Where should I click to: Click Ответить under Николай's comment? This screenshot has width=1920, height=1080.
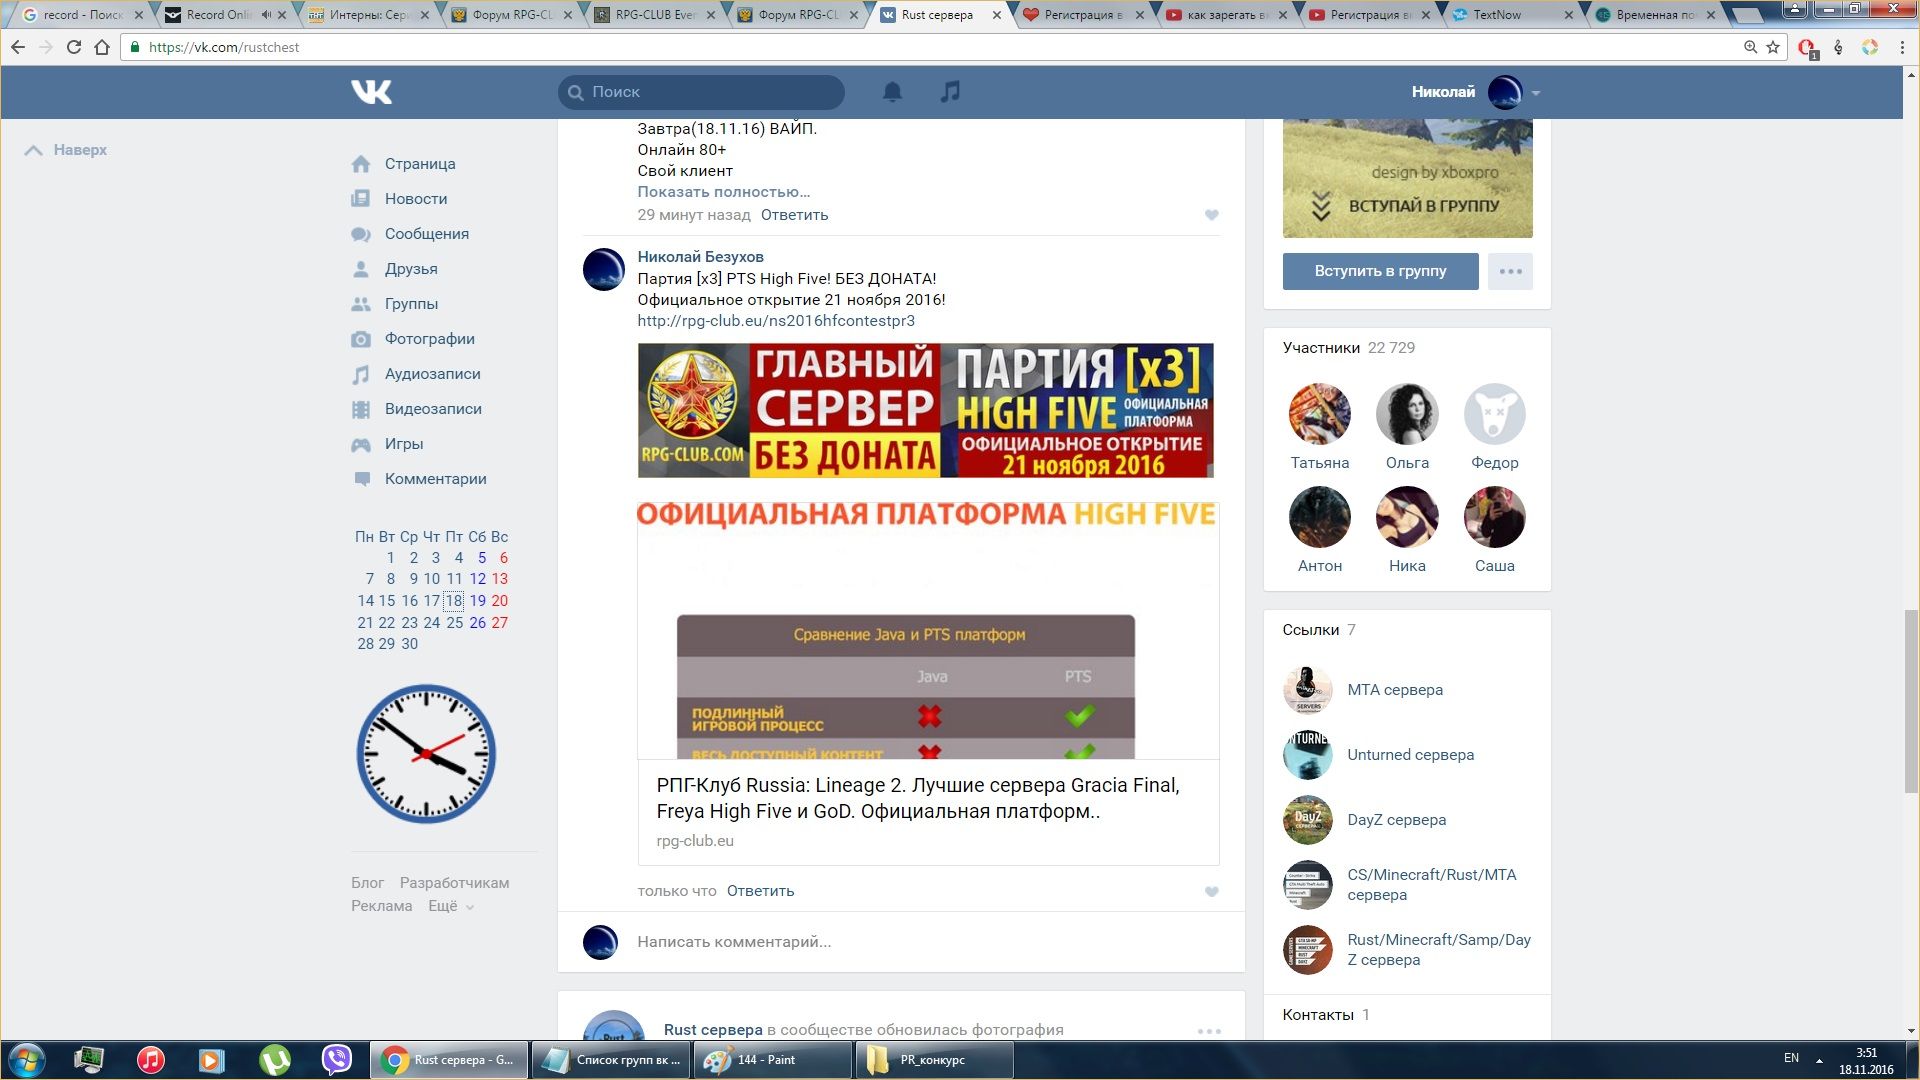(x=760, y=891)
